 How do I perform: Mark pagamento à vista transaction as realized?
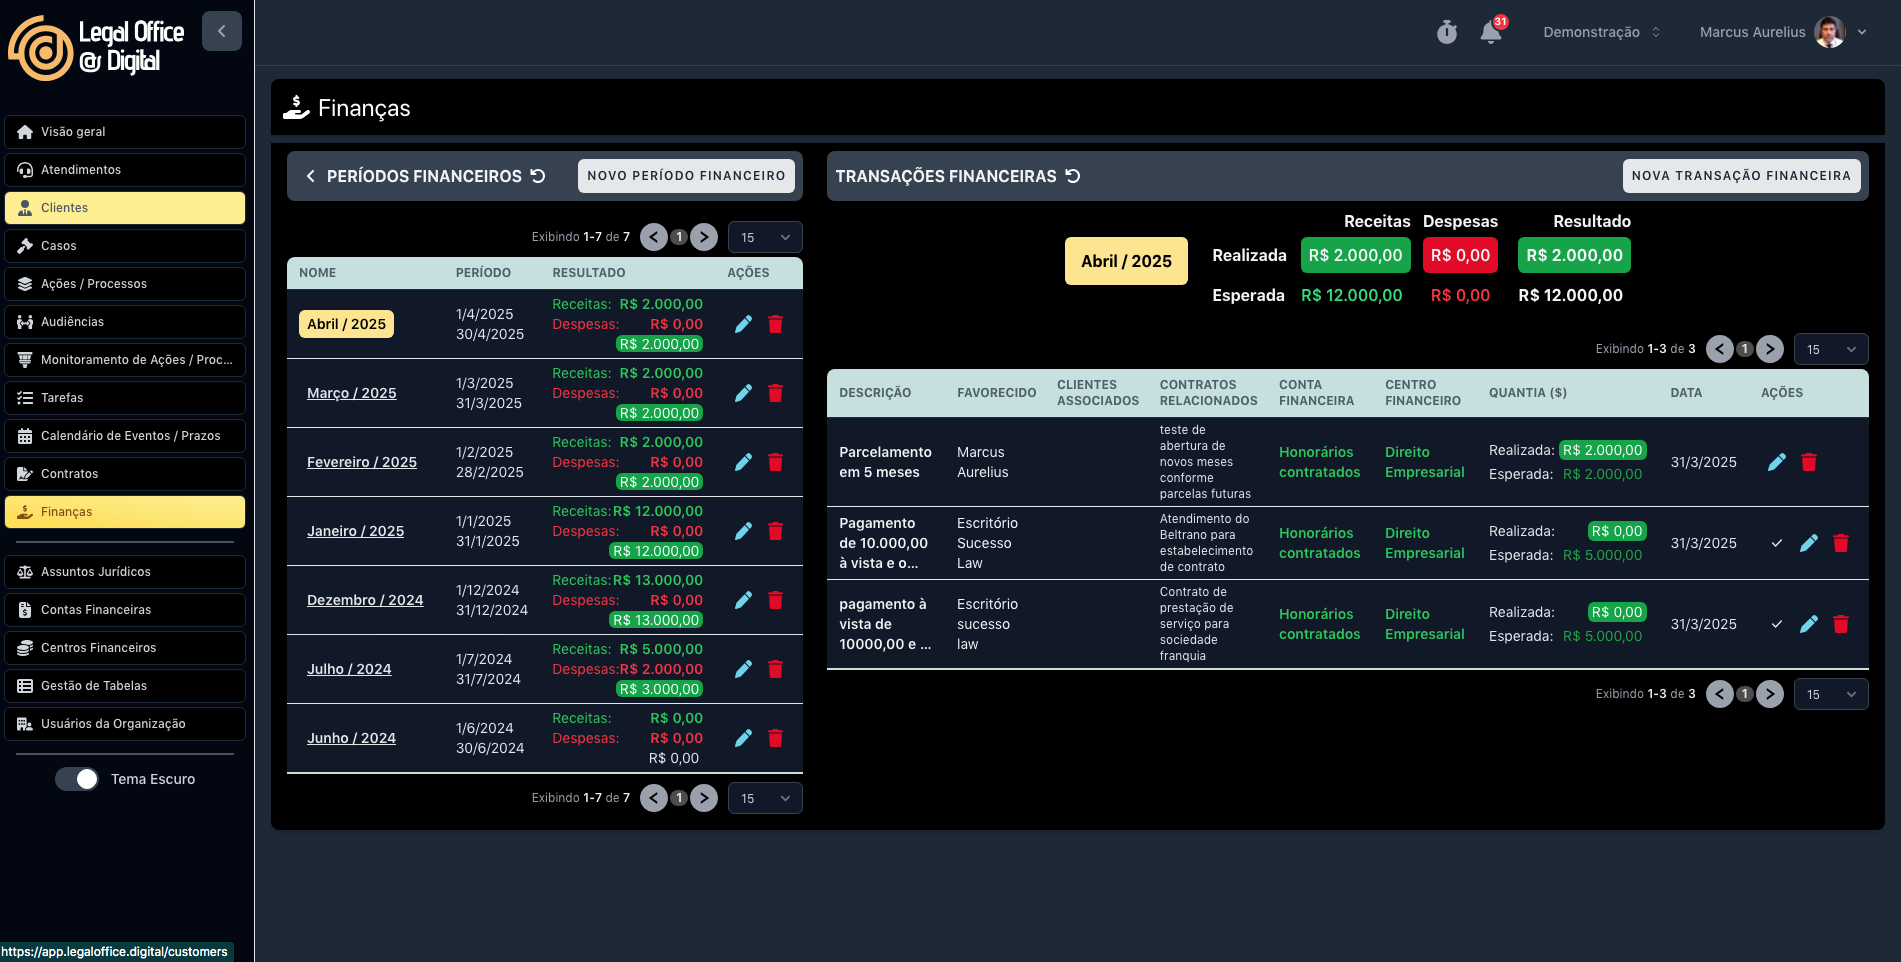pos(1776,624)
